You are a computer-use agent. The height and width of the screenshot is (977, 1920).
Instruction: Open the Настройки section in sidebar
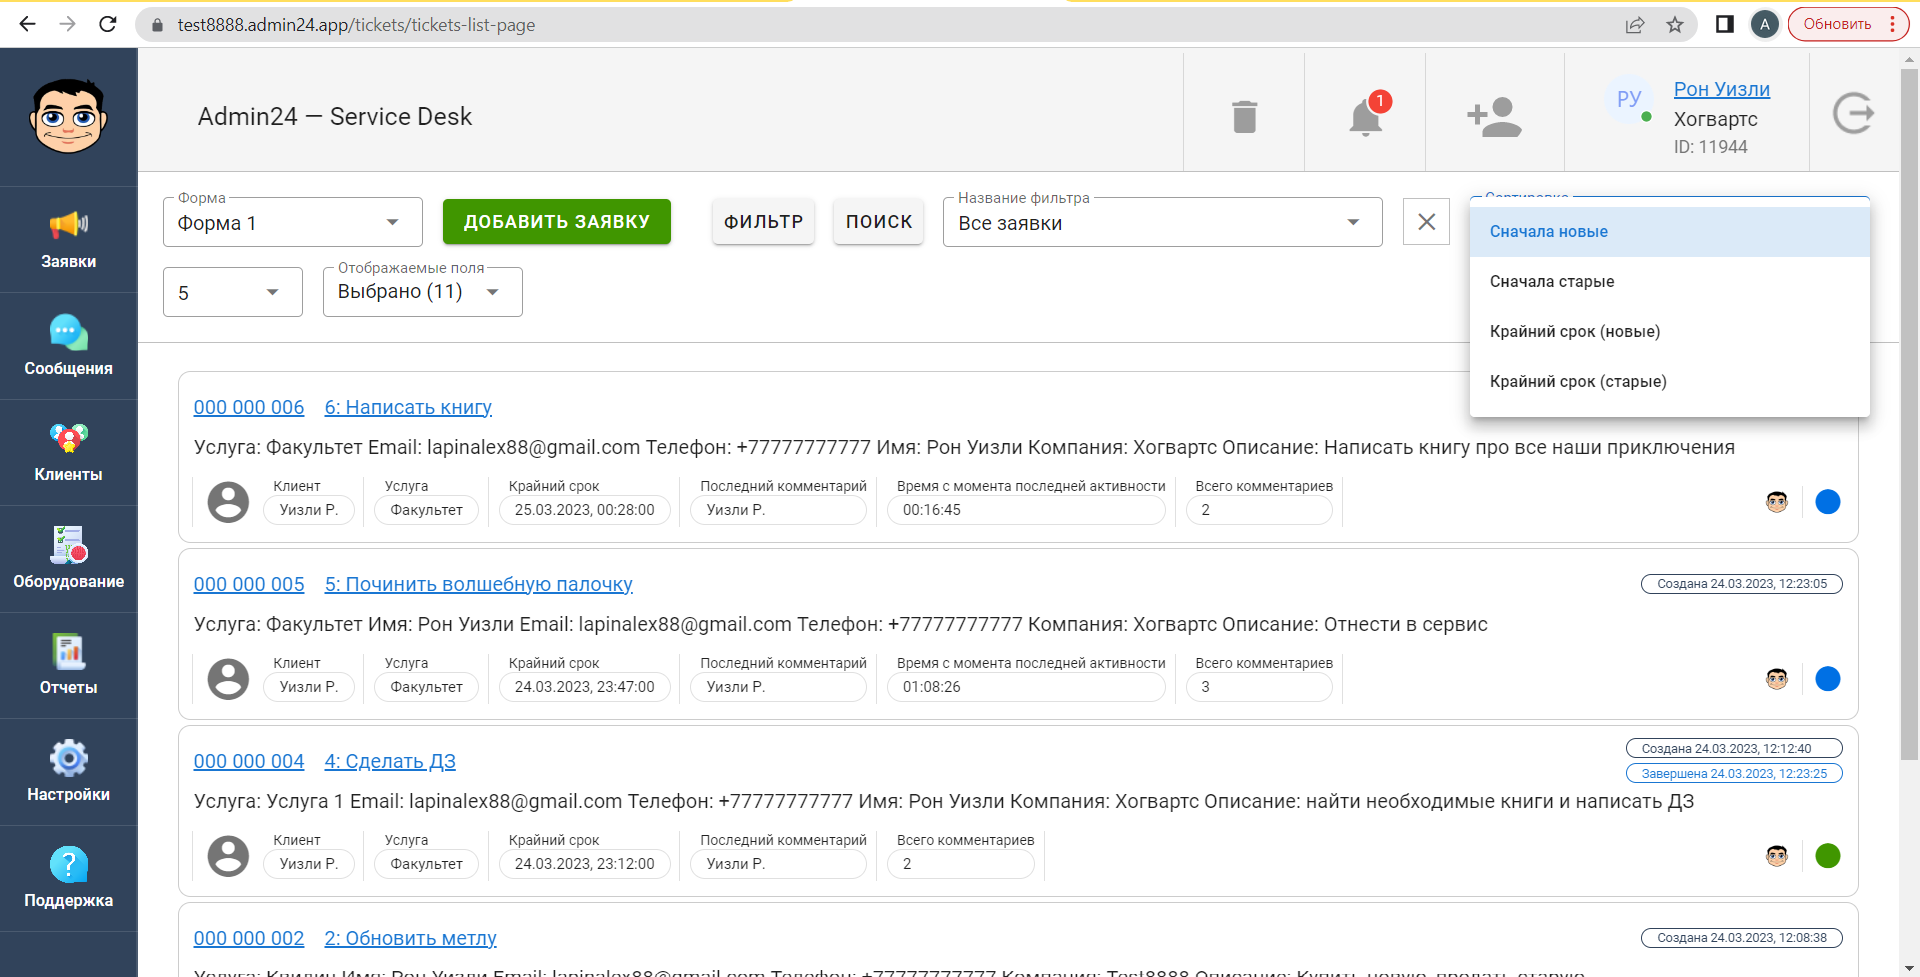point(68,772)
